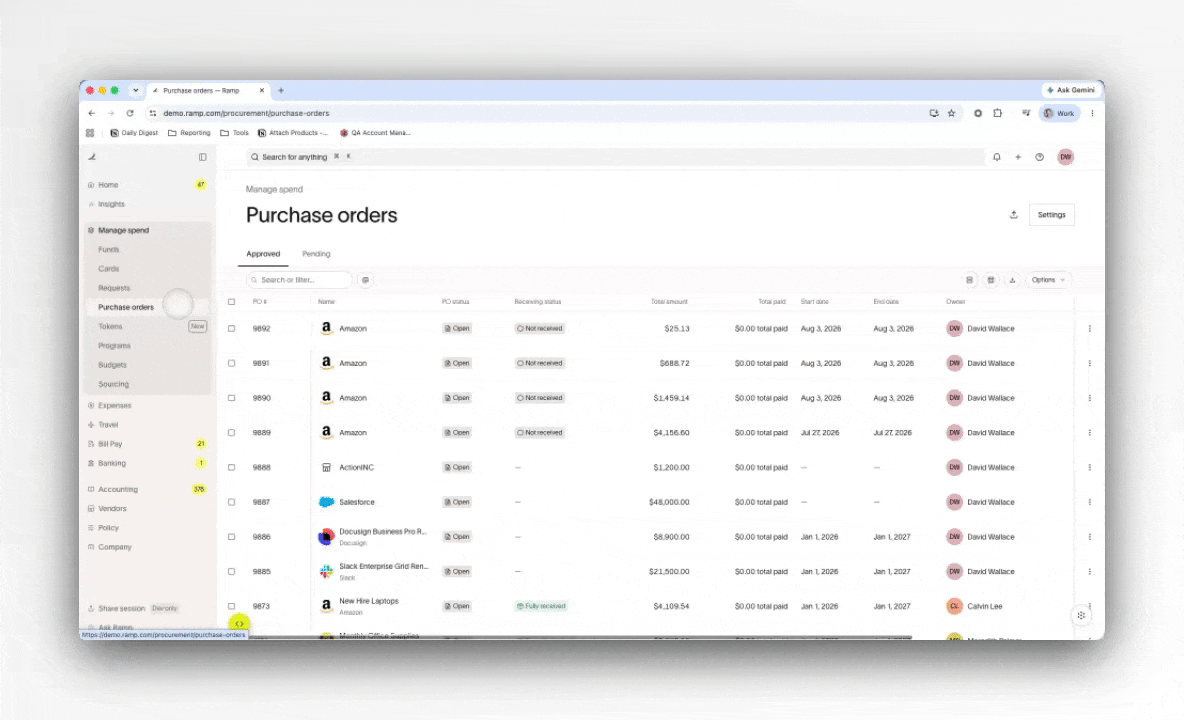Switch to the Pending tab
Viewport: 1184px width, 720px height.
coord(316,254)
